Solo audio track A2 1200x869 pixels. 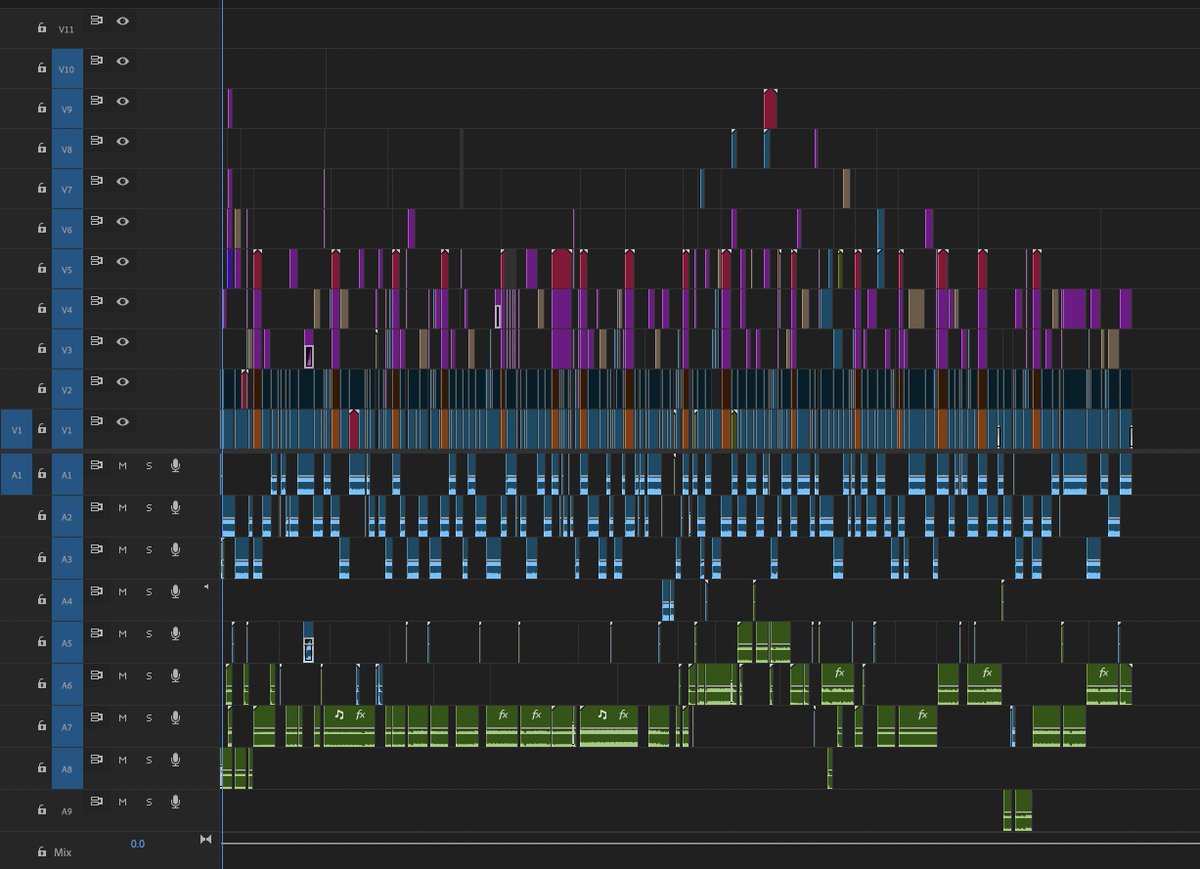pyautogui.click(x=148, y=507)
